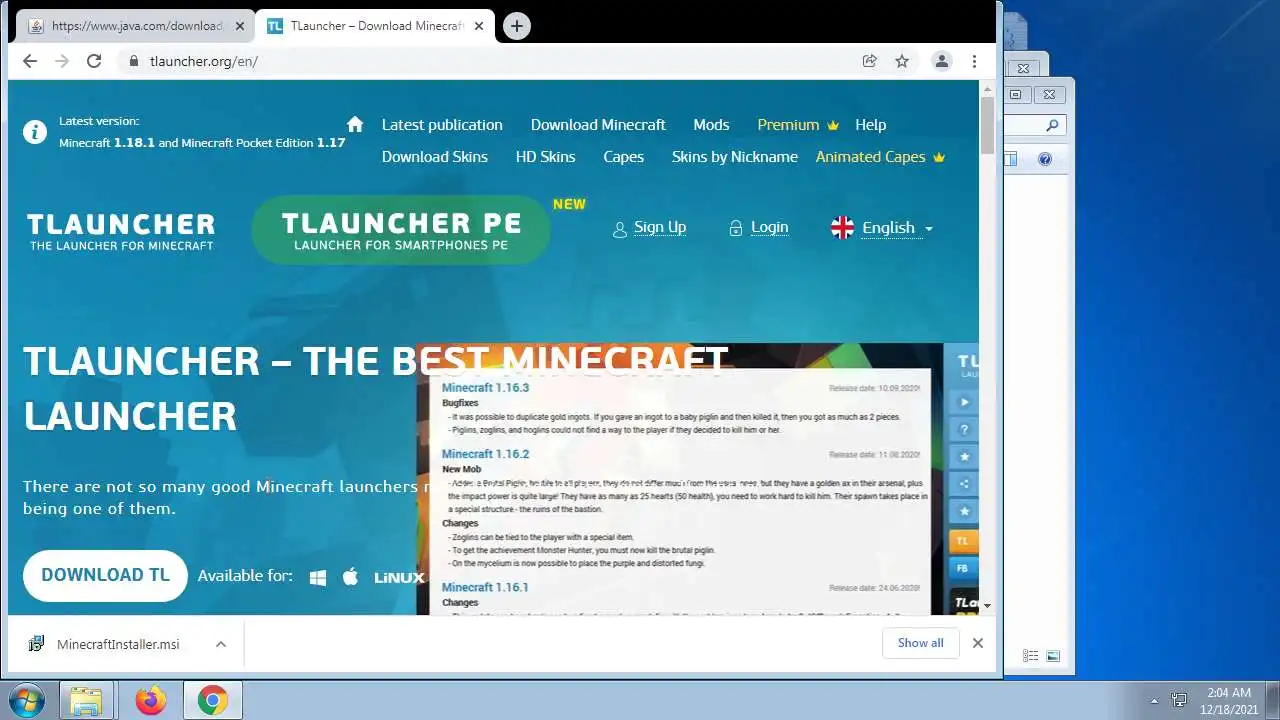
Task: Choose the LINUX download option
Action: tap(399, 577)
